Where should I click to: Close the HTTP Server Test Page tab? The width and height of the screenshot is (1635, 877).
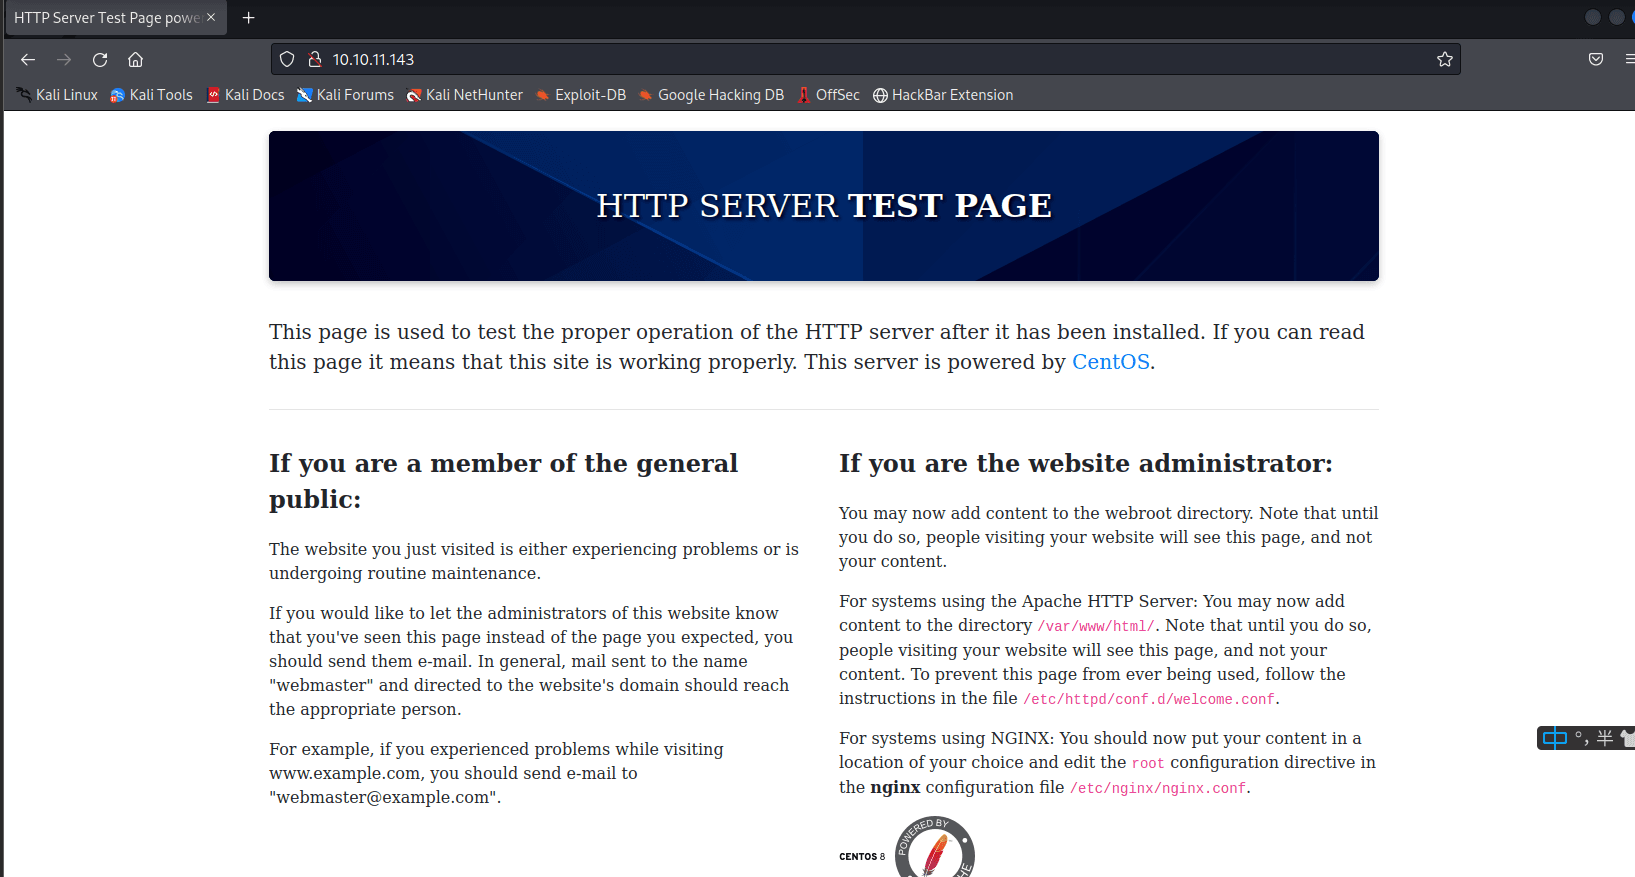[211, 18]
